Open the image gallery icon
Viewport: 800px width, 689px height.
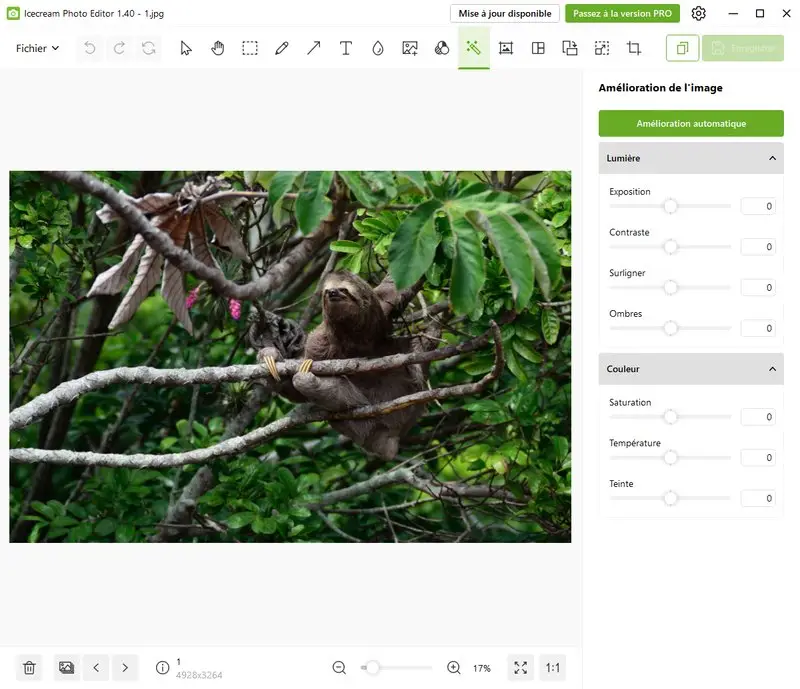pyautogui.click(x=66, y=668)
